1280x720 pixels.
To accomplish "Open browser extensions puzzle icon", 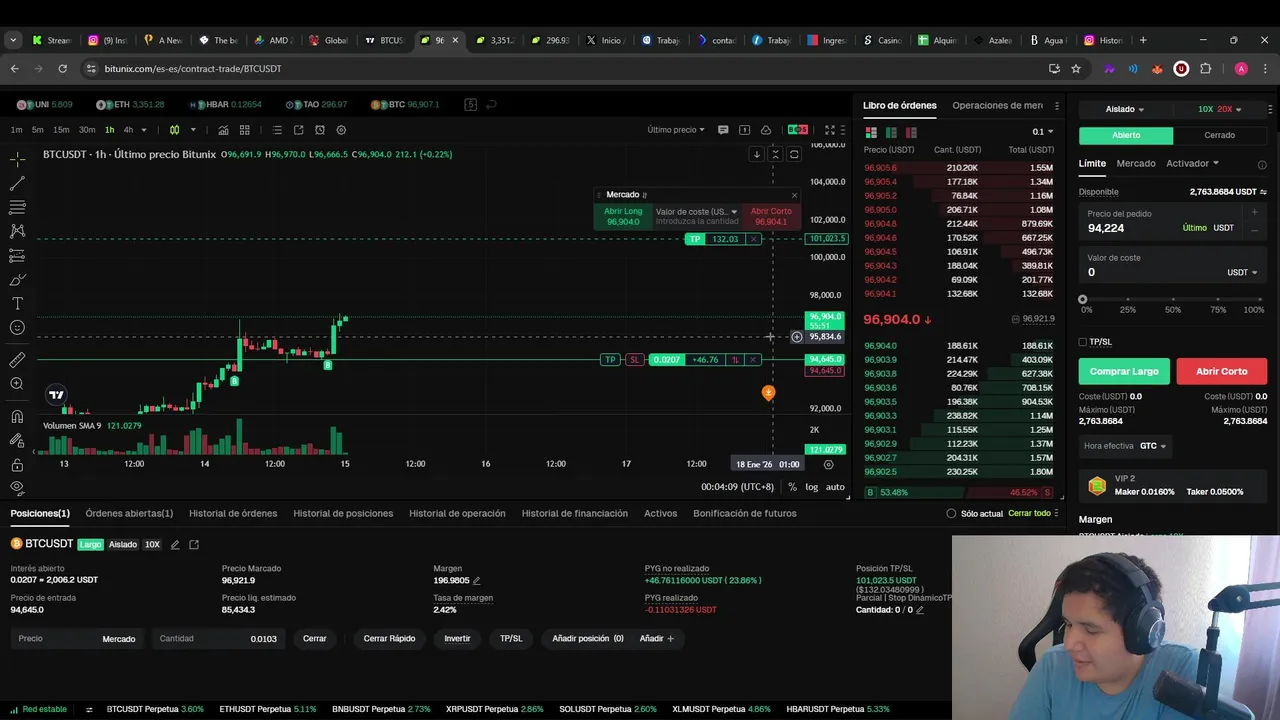I will [x=1205, y=69].
